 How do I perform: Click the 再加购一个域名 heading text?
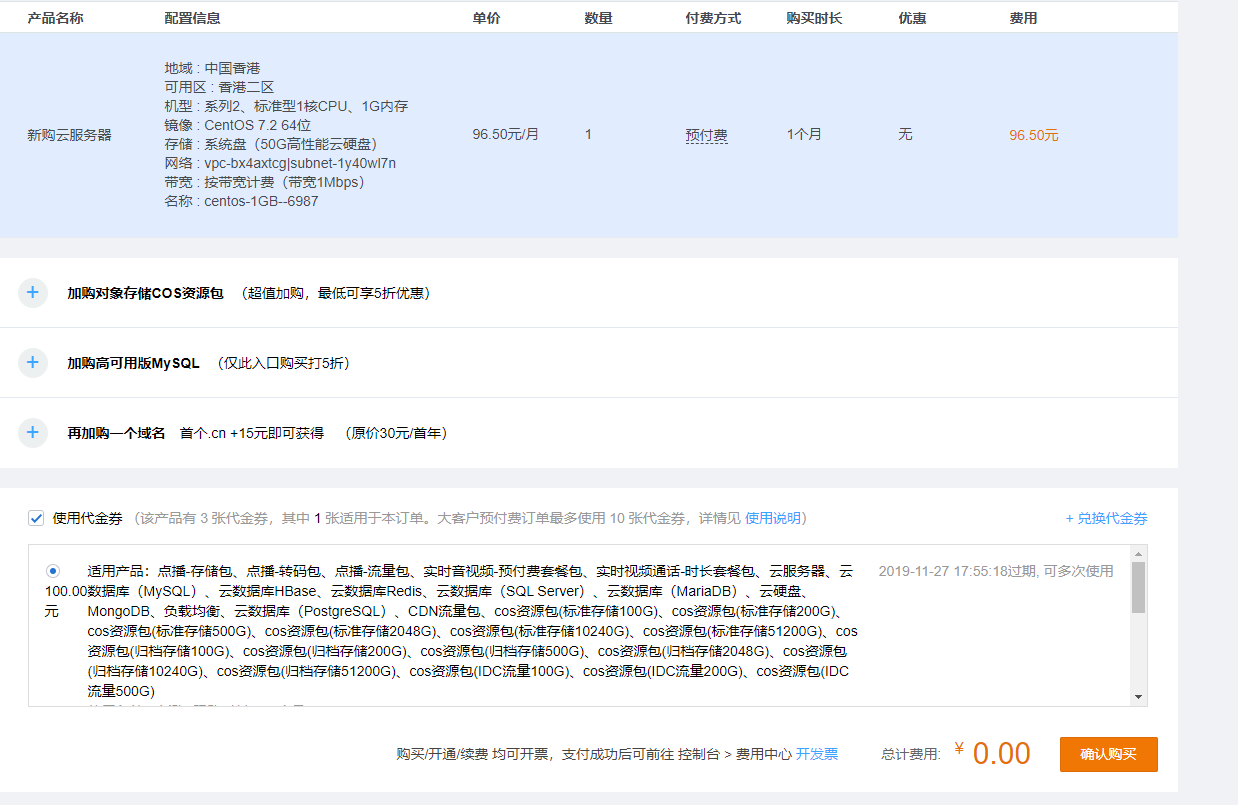pyautogui.click(x=116, y=433)
